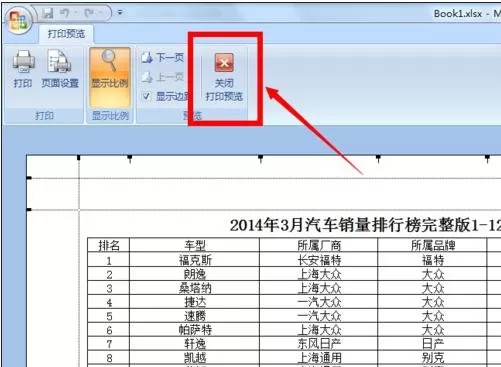Click the 打印 printer button
This screenshot has height=367, width=501.
tap(23, 69)
